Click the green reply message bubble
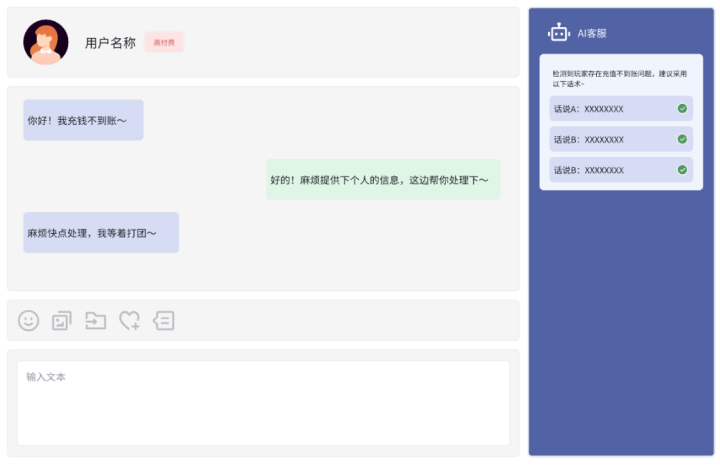This screenshot has height=465, width=720. point(383,179)
